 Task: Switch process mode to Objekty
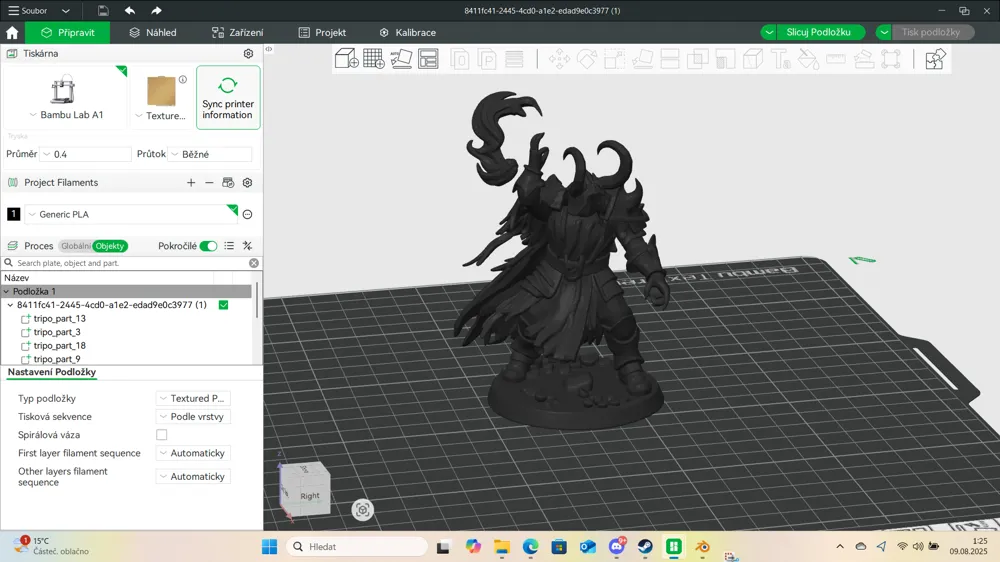[110, 246]
